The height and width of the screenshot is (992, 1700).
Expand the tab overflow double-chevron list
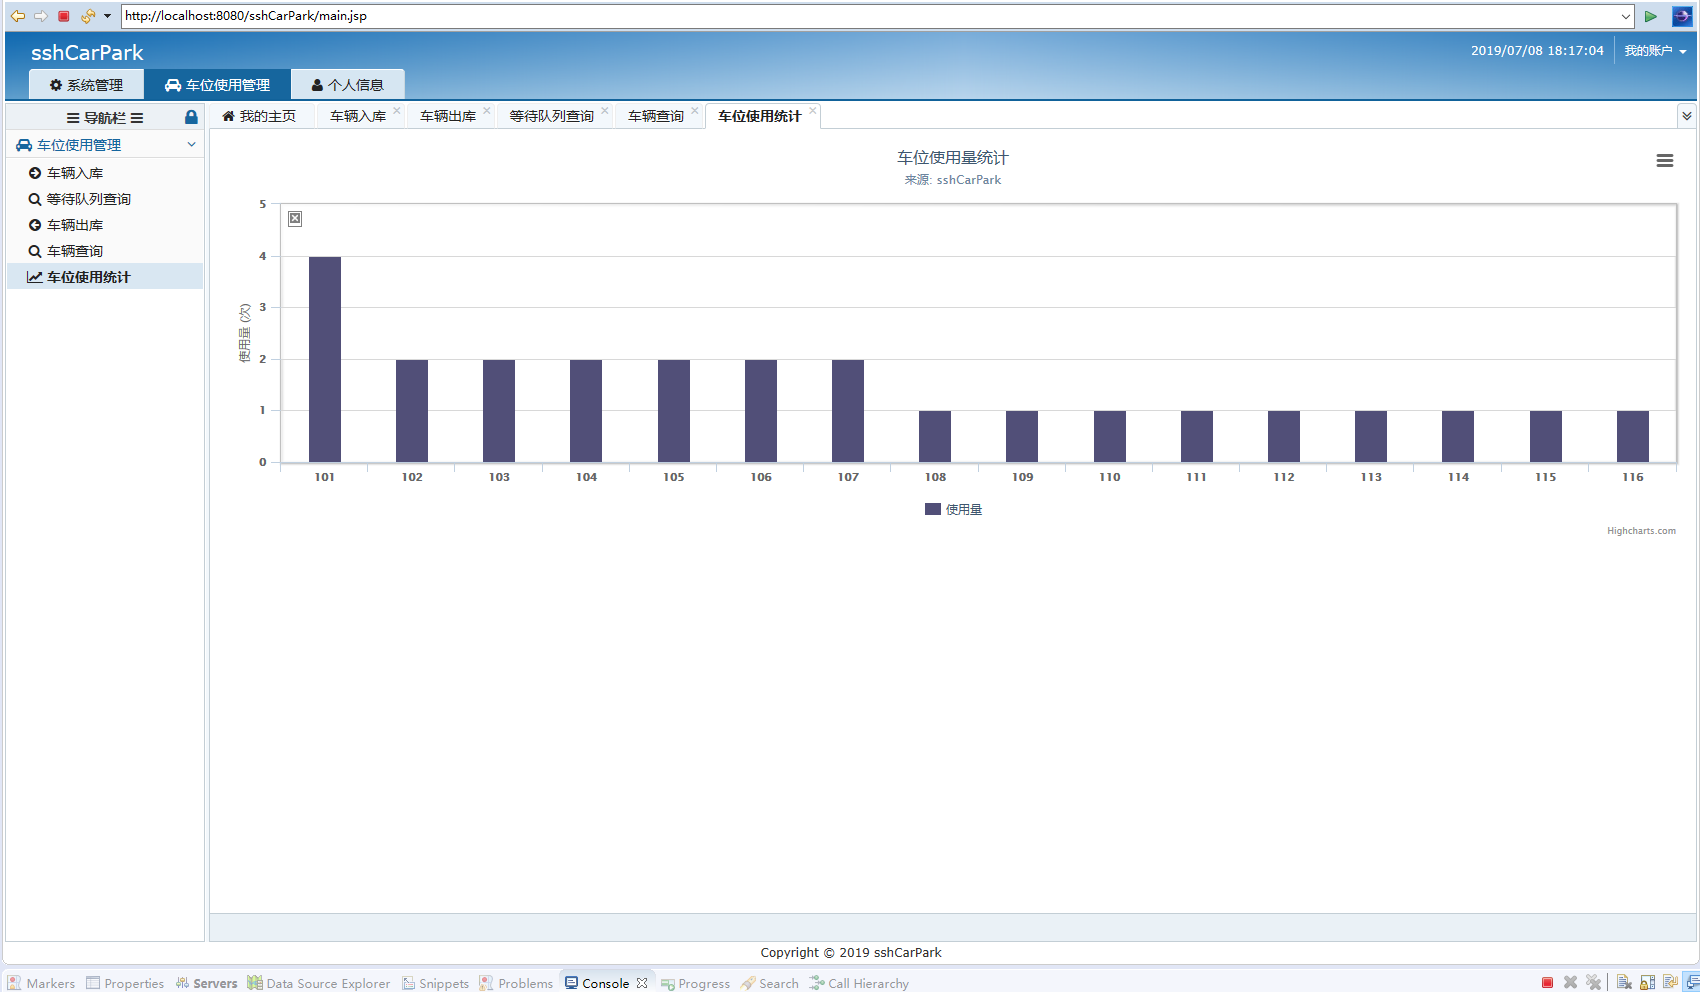tap(1687, 116)
